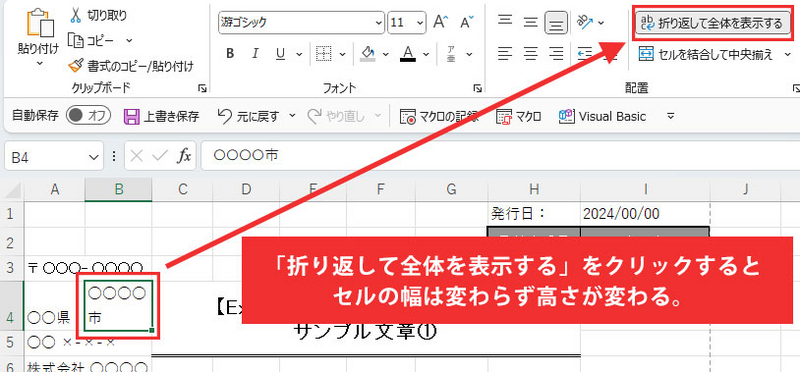Decrease font size with small A icon
The width and height of the screenshot is (800, 372).
pos(466,22)
